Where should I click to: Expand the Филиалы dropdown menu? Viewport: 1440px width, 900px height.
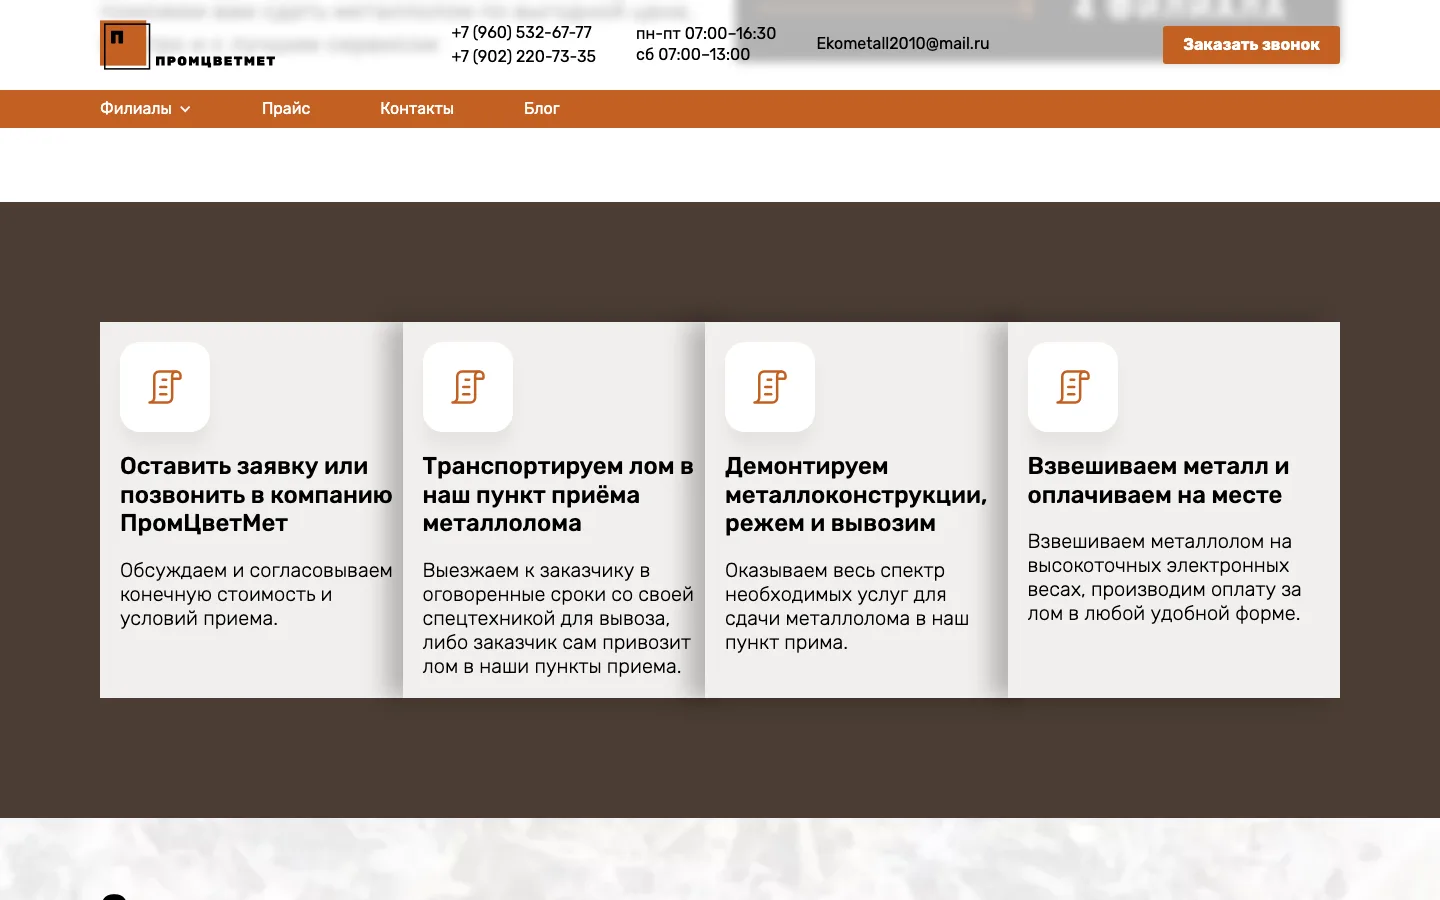pos(145,109)
